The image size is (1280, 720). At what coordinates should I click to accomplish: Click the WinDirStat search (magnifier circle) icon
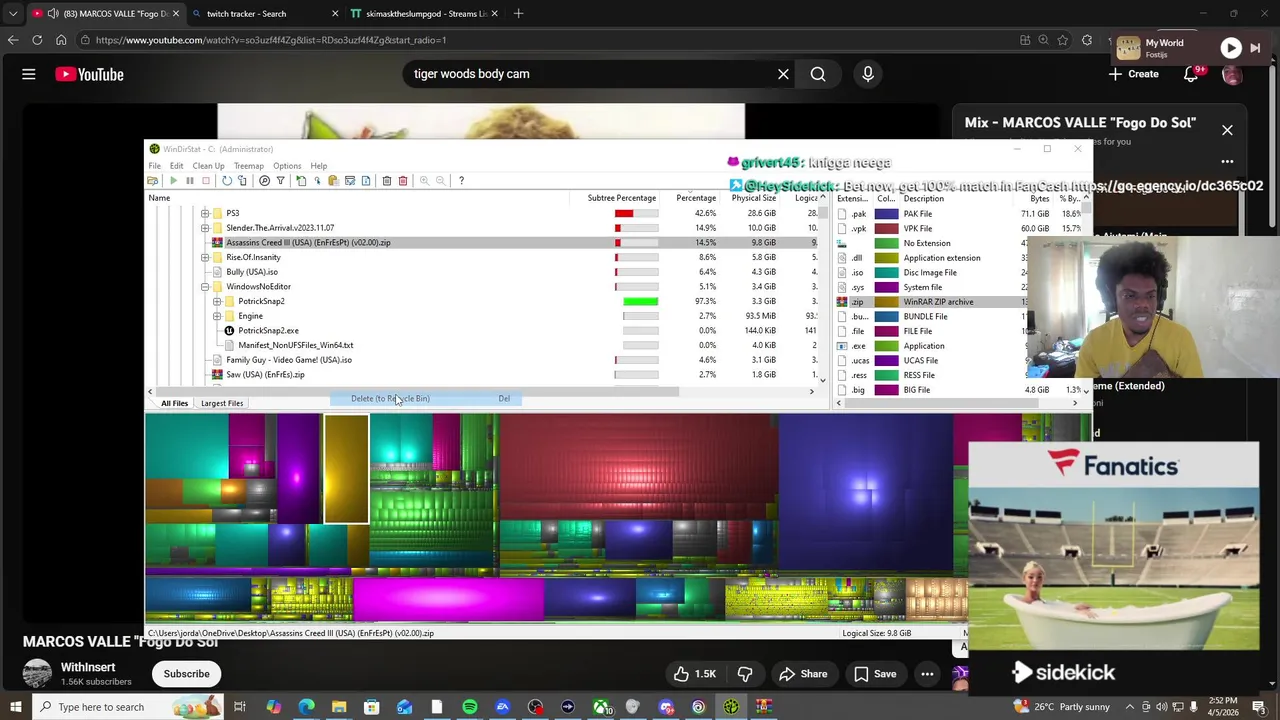tap(264, 181)
